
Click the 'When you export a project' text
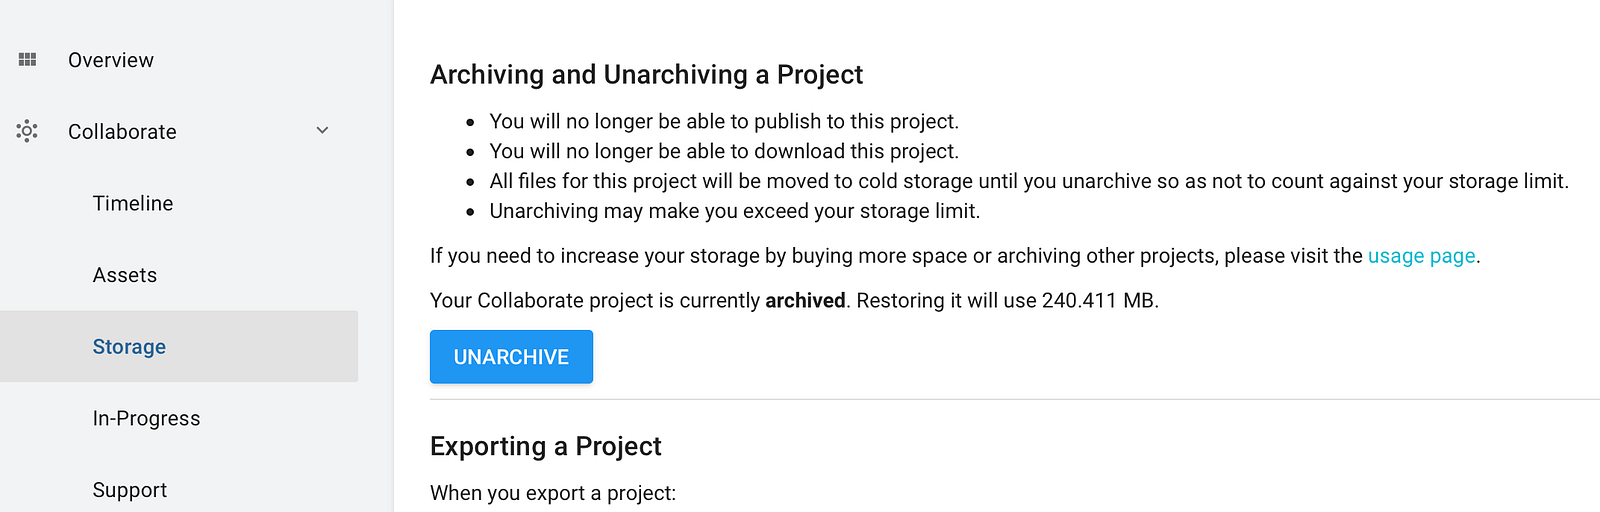coord(553,493)
